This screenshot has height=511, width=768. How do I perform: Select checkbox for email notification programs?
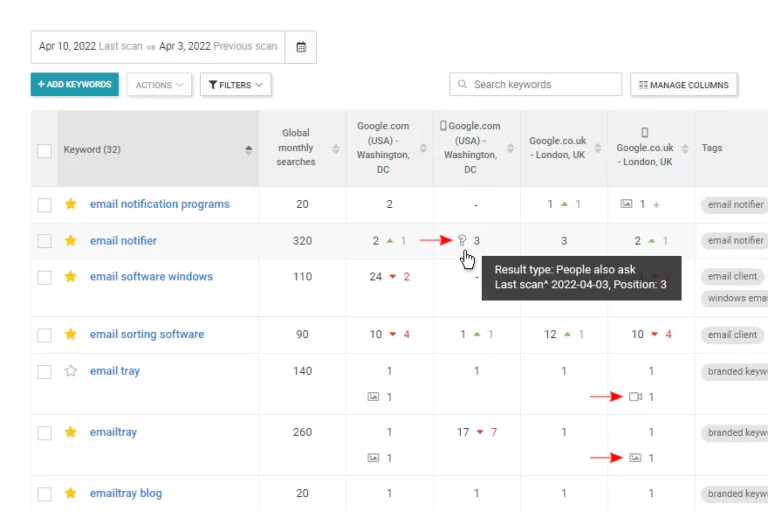tap(45, 205)
